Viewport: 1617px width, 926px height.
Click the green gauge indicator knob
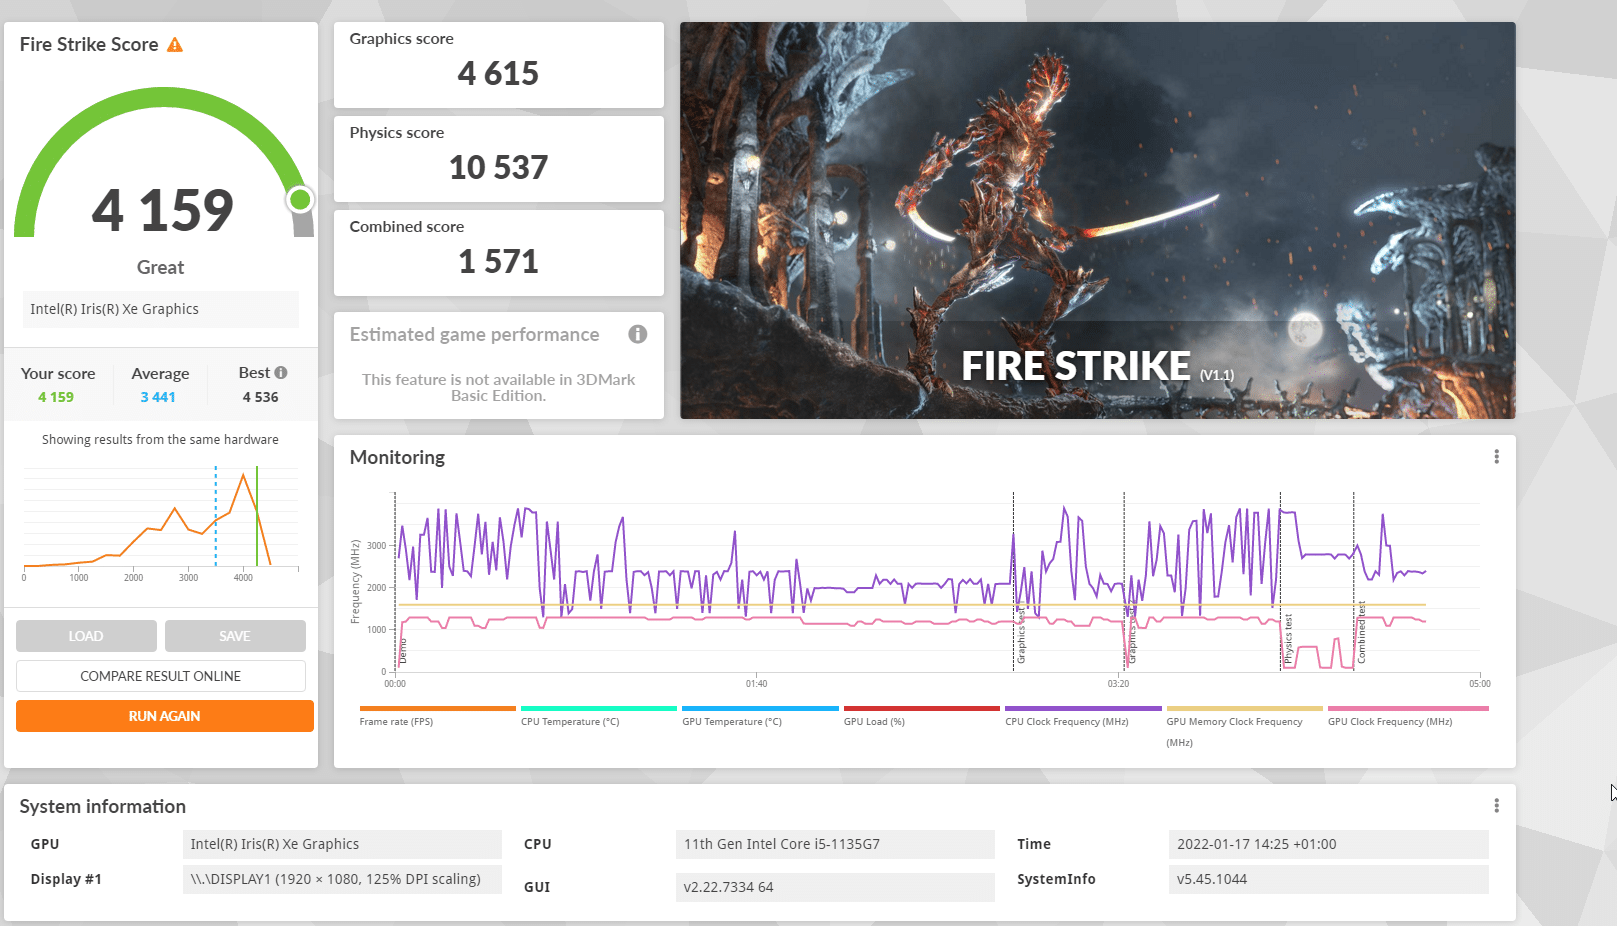[x=300, y=200]
